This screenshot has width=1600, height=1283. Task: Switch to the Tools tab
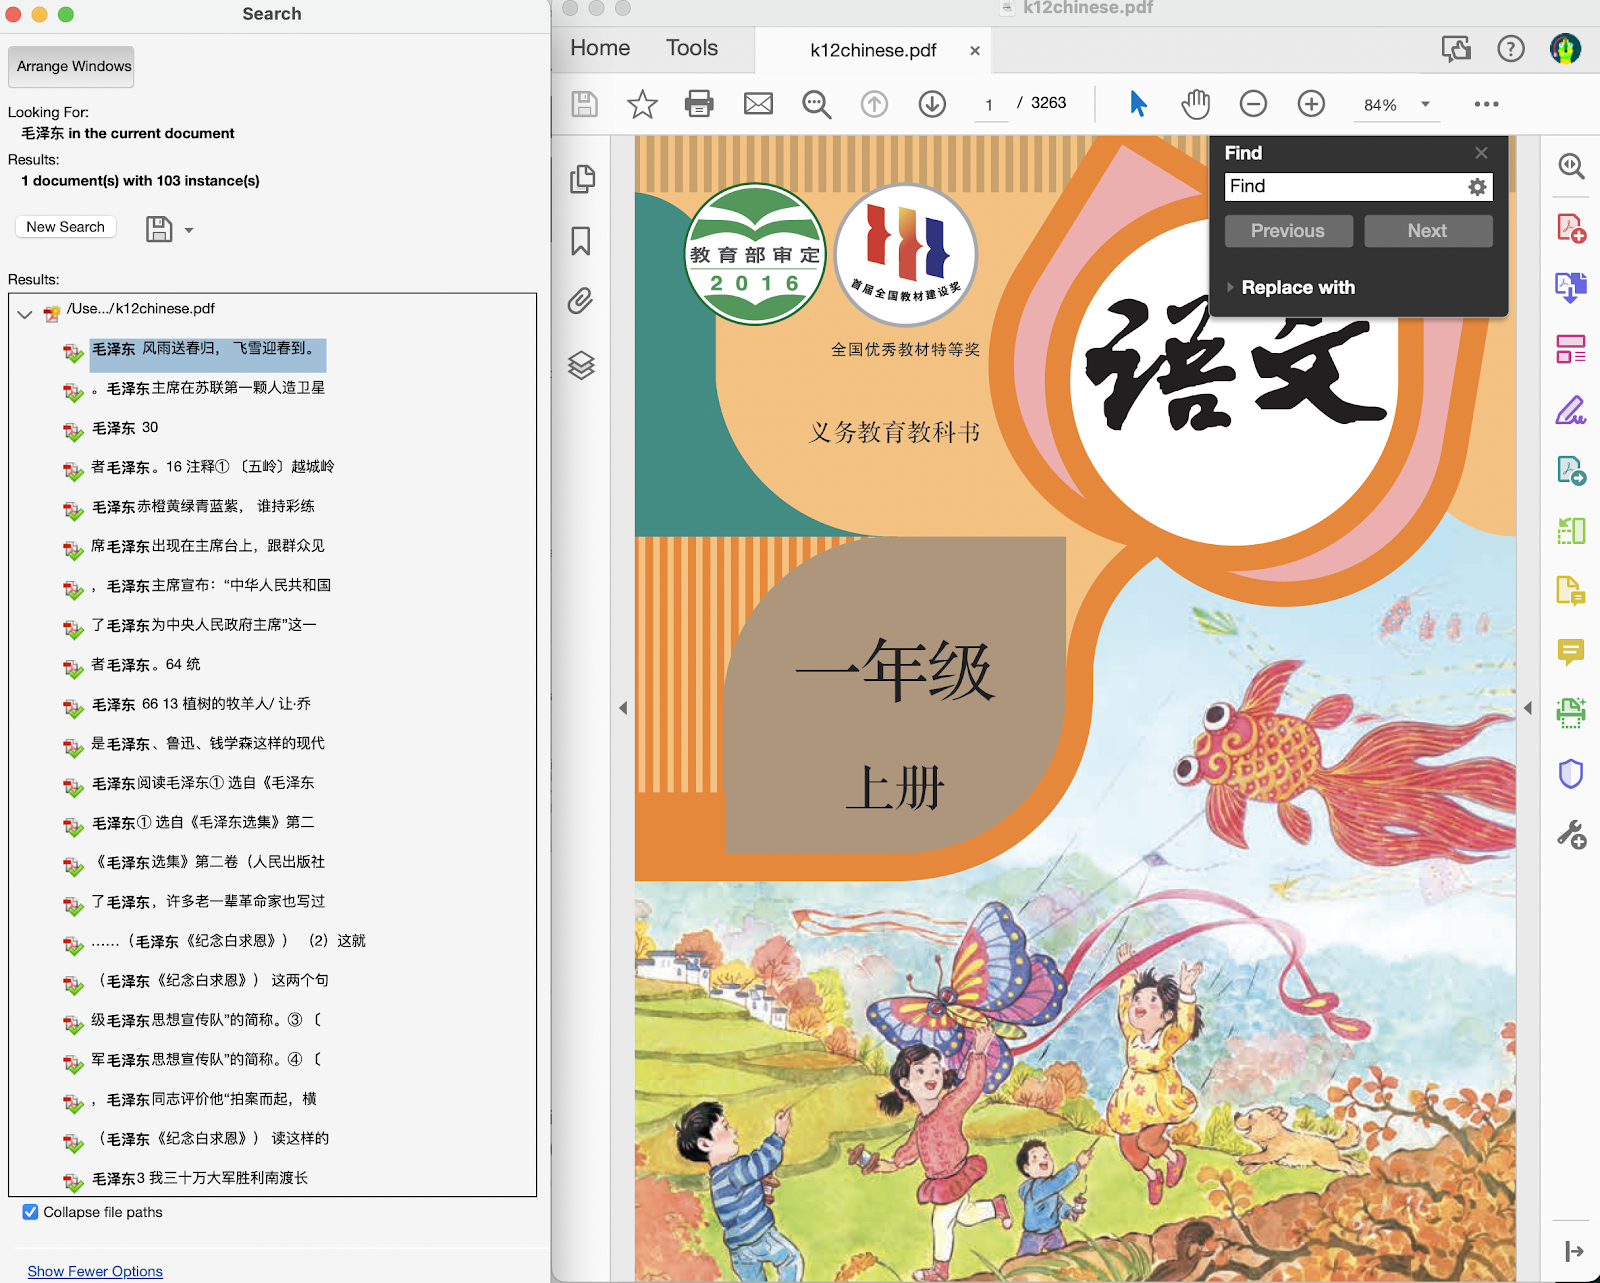point(692,48)
